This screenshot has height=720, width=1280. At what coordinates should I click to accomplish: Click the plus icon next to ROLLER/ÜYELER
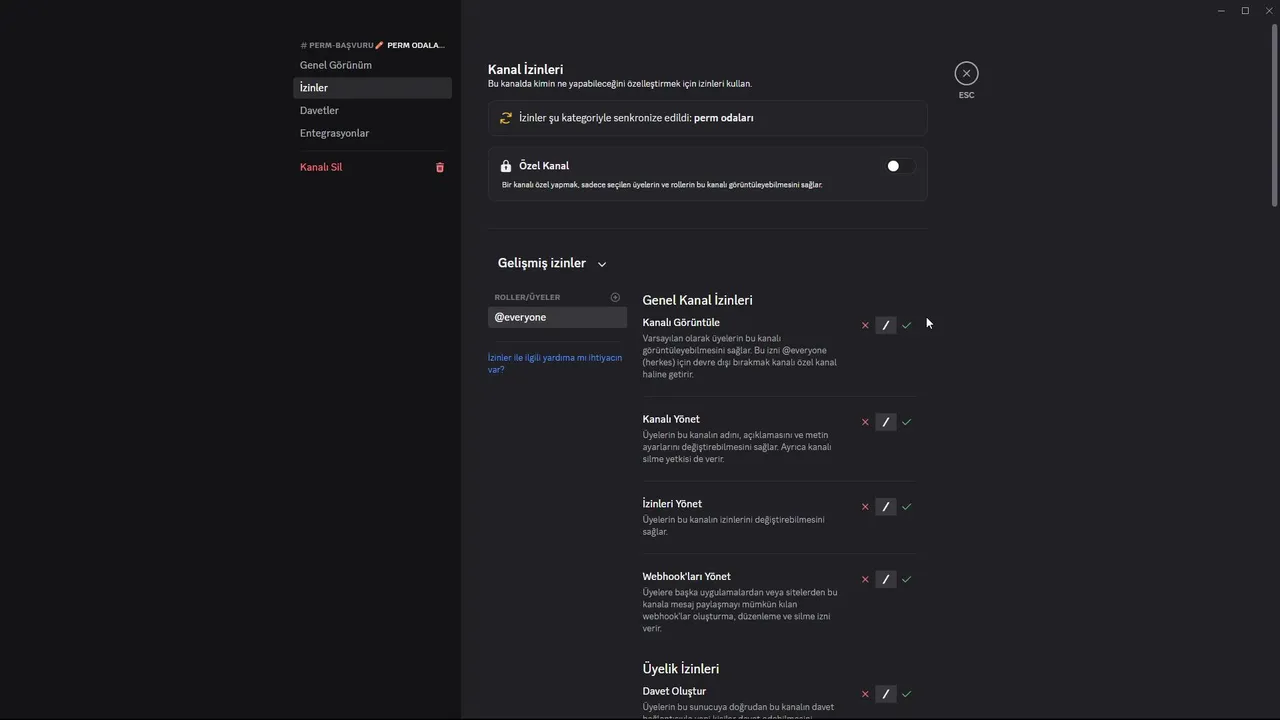click(615, 297)
